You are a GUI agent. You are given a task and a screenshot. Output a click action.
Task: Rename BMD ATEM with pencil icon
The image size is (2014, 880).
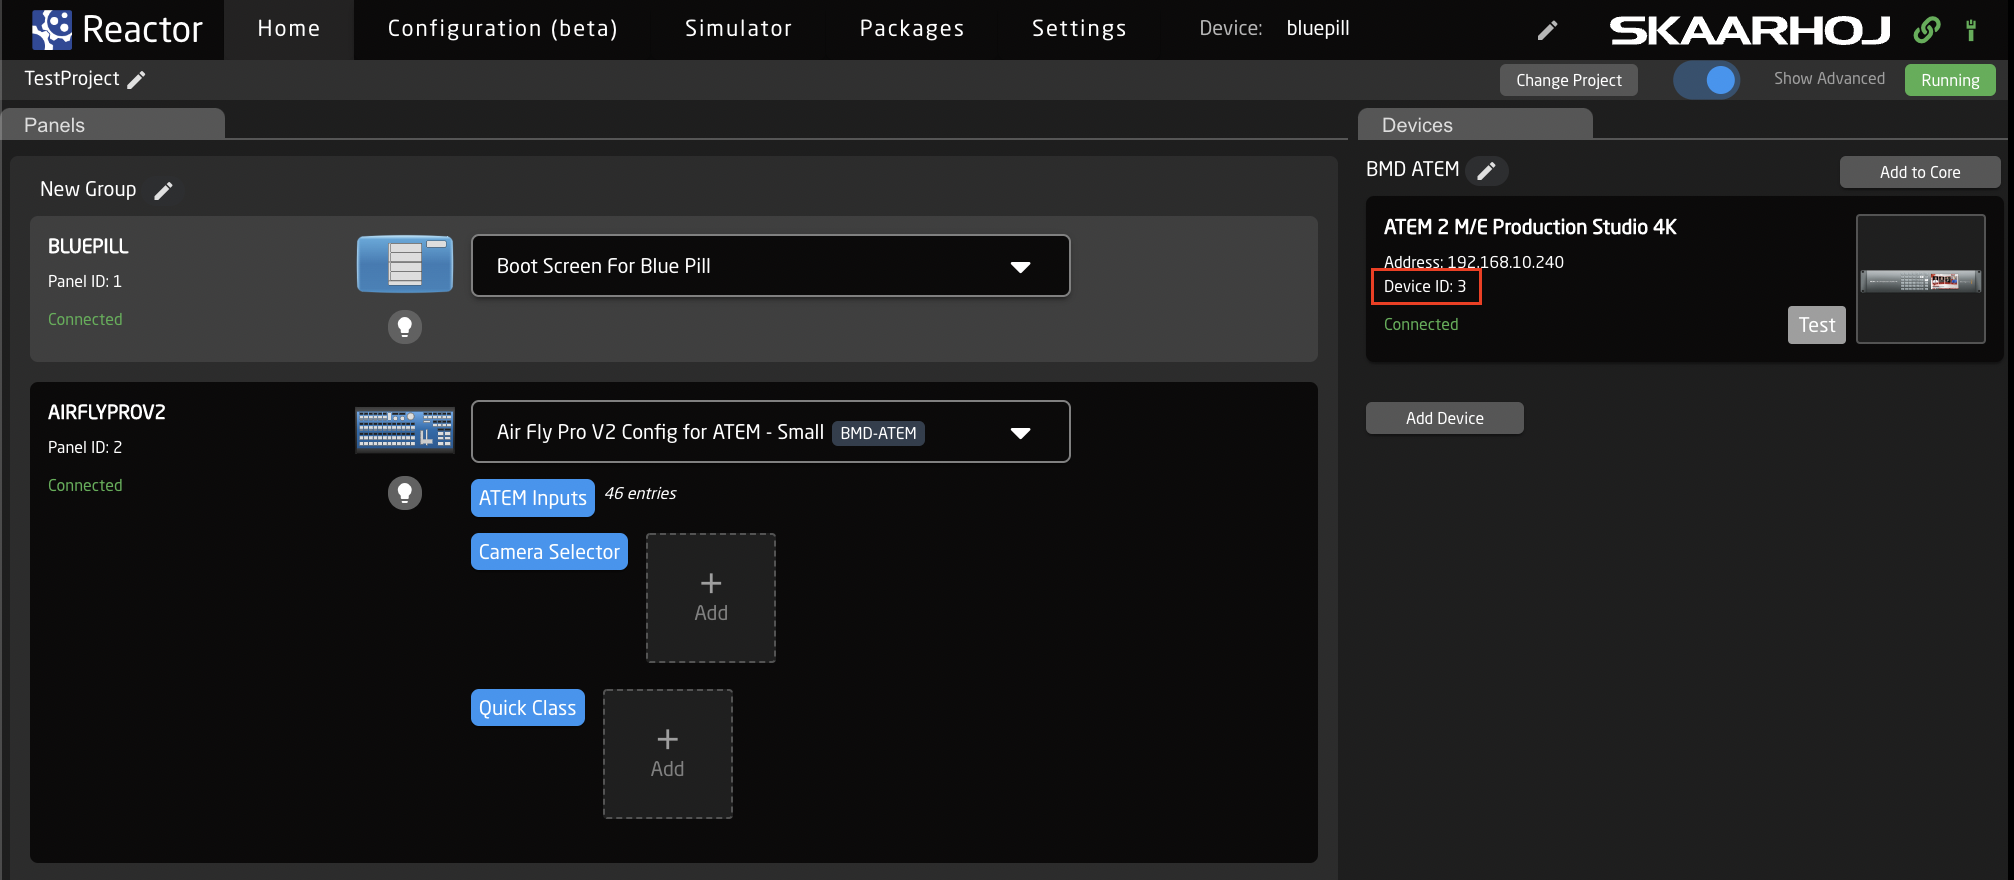point(1487,171)
